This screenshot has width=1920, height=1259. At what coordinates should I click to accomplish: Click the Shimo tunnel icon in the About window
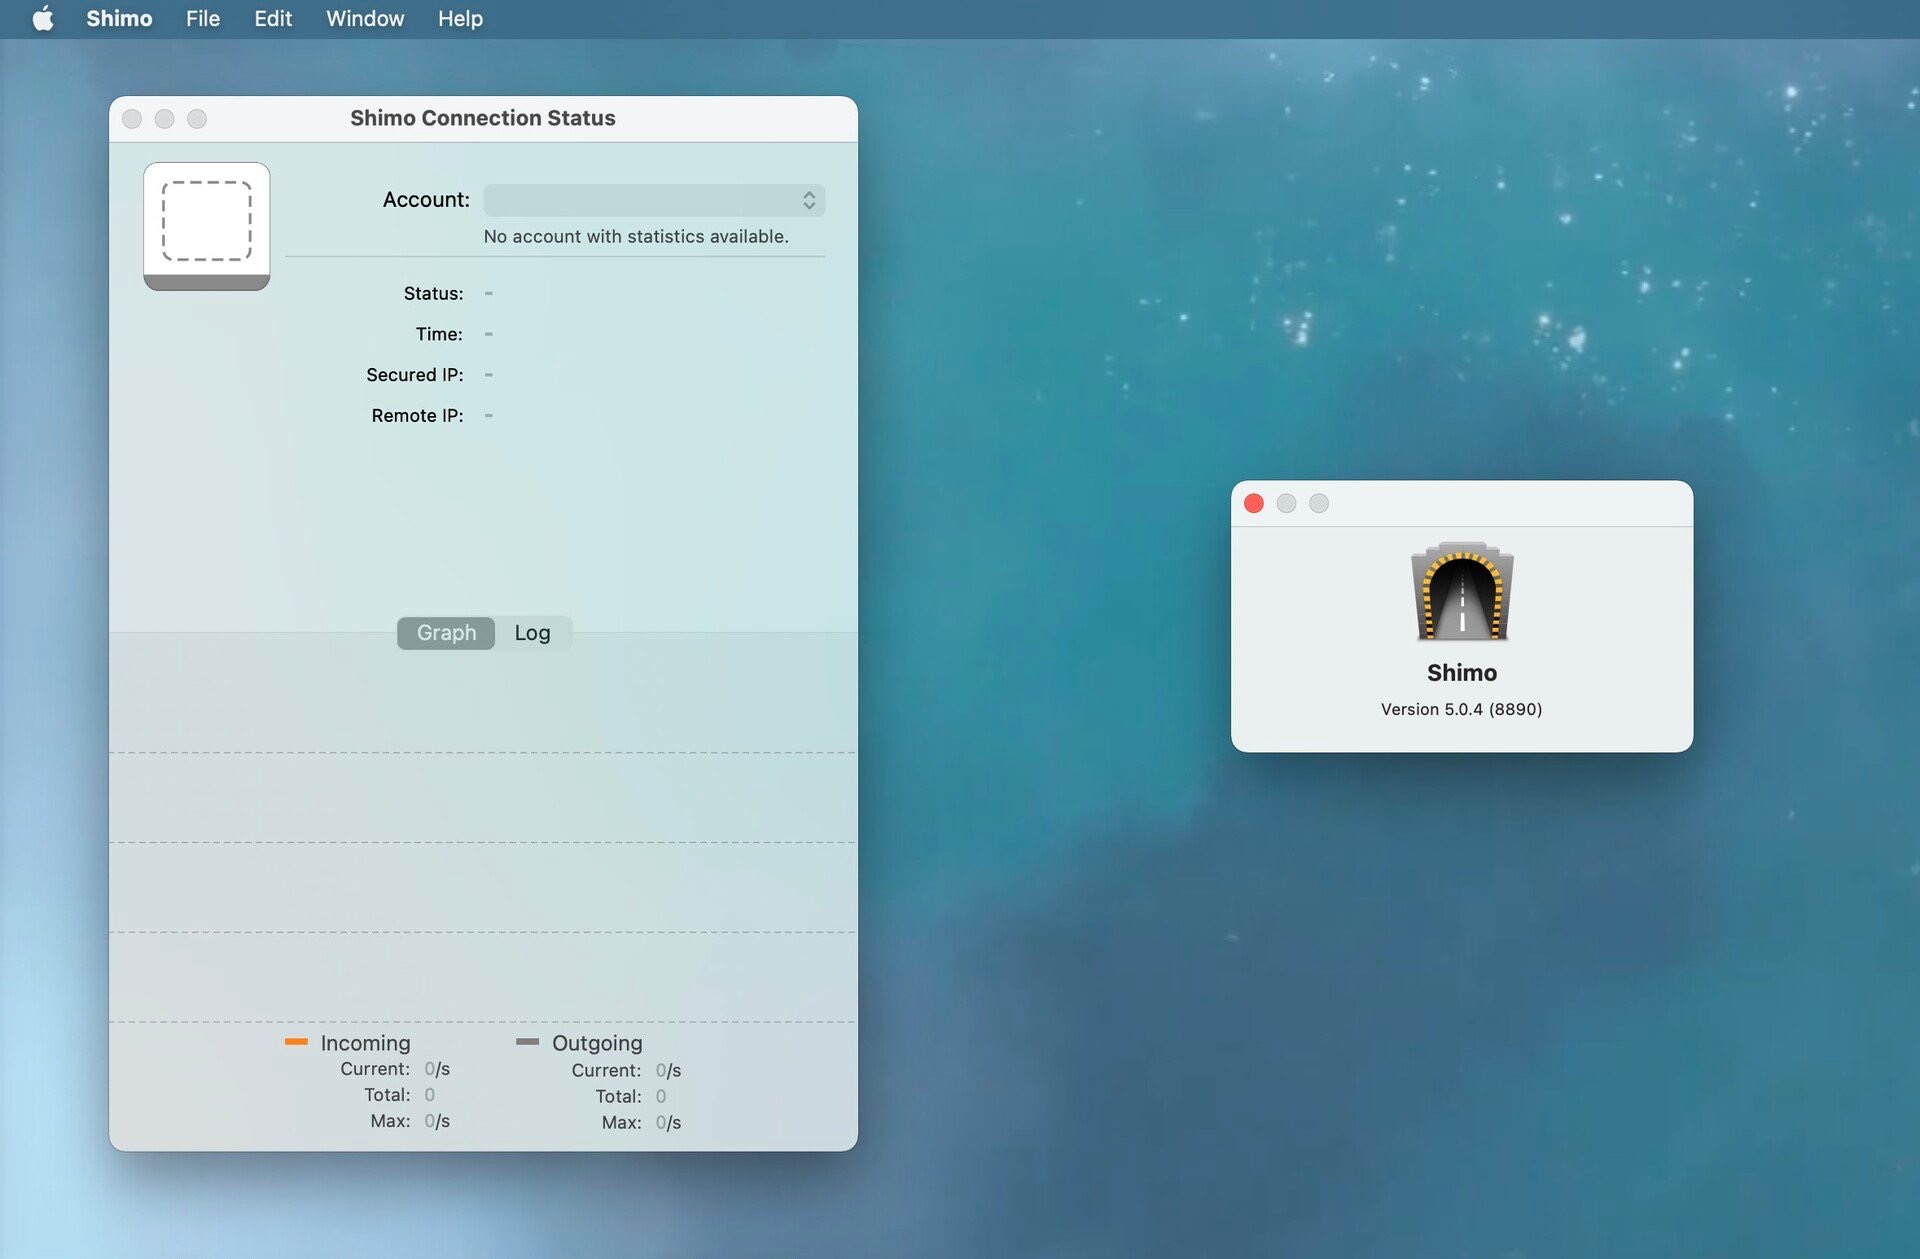(x=1461, y=592)
